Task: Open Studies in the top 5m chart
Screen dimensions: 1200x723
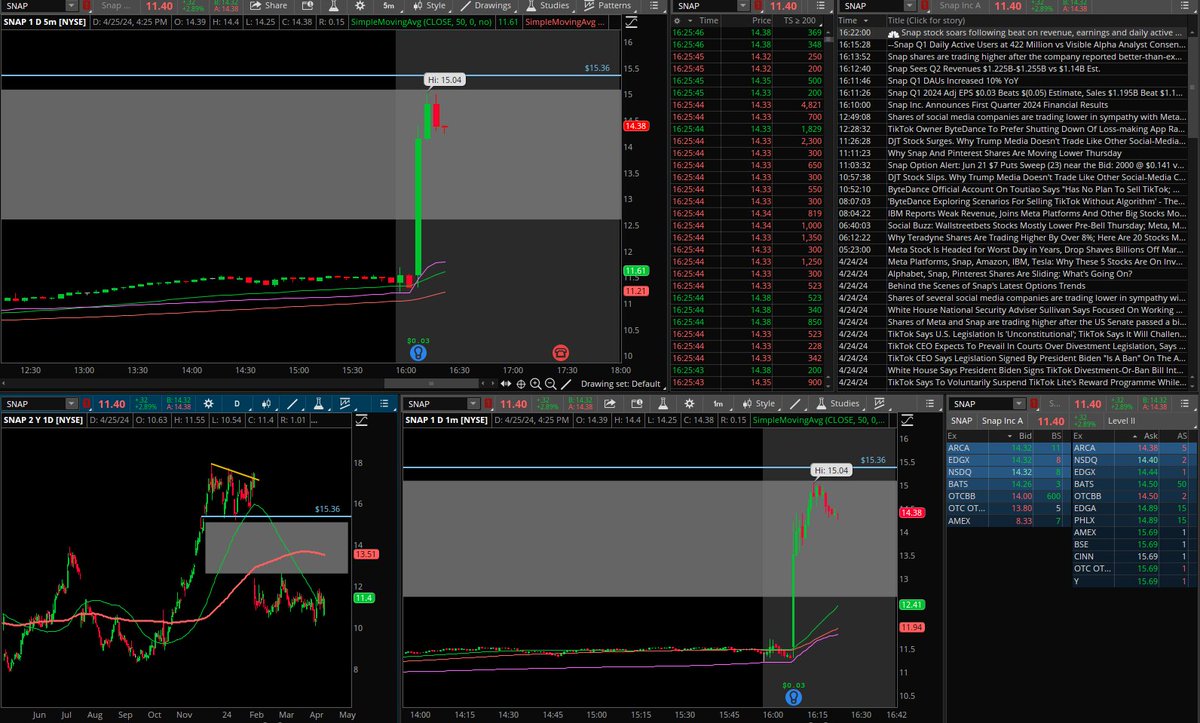Action: point(547,6)
